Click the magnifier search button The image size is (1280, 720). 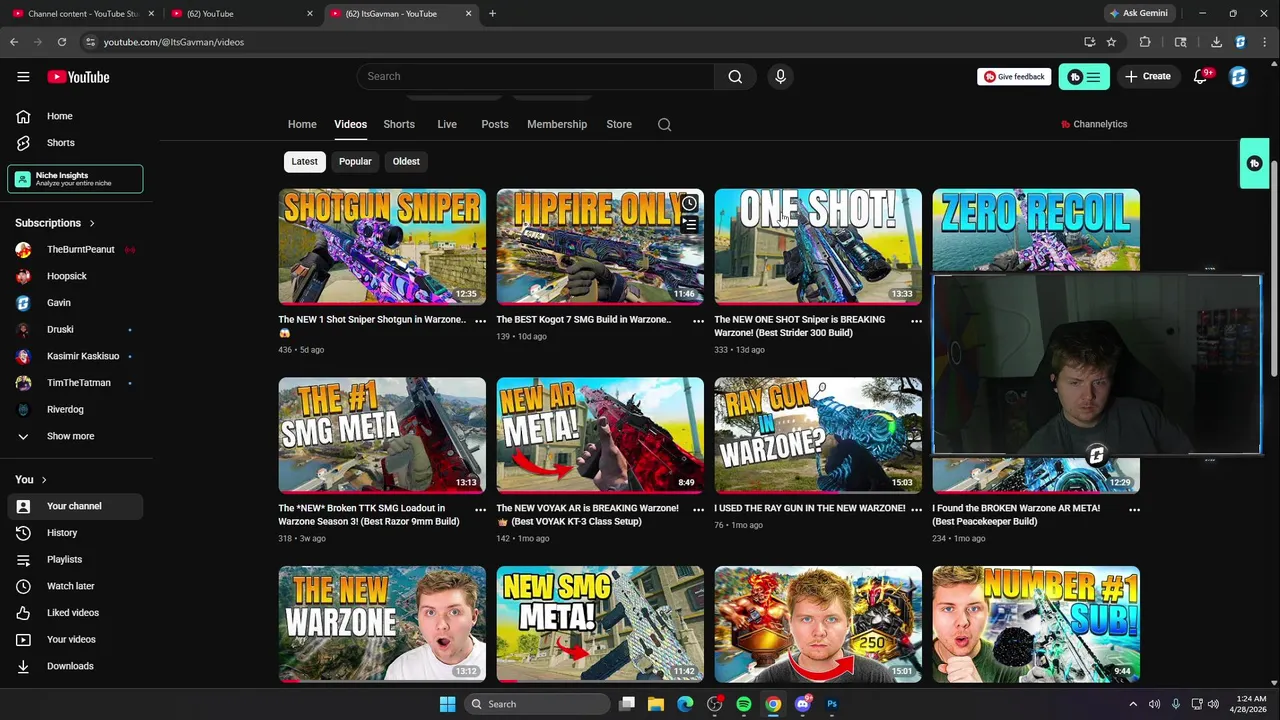[x=735, y=76]
